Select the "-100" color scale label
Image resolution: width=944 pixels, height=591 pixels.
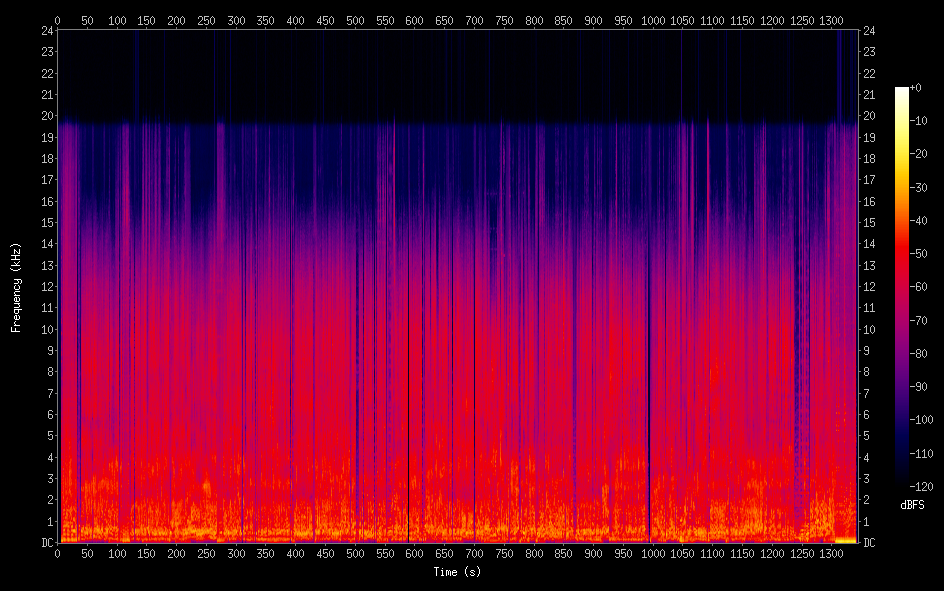pyautogui.click(x=921, y=420)
